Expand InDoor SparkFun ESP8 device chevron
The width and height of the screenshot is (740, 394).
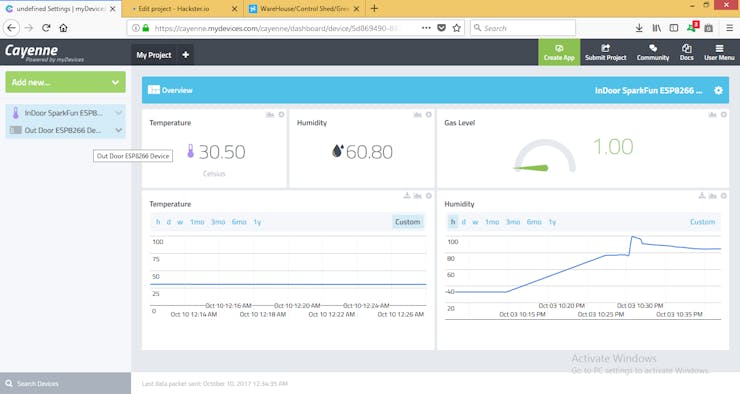118,113
